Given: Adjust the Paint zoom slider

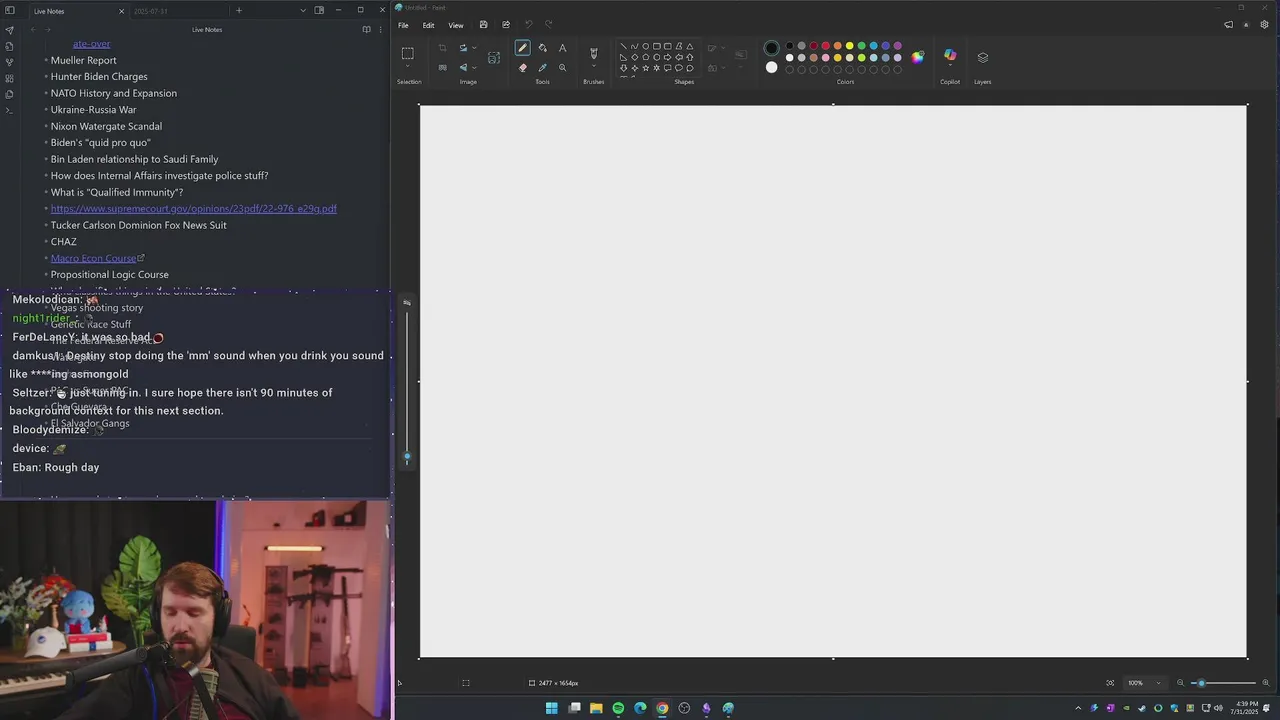Looking at the screenshot, I should pyautogui.click(x=1222, y=683).
